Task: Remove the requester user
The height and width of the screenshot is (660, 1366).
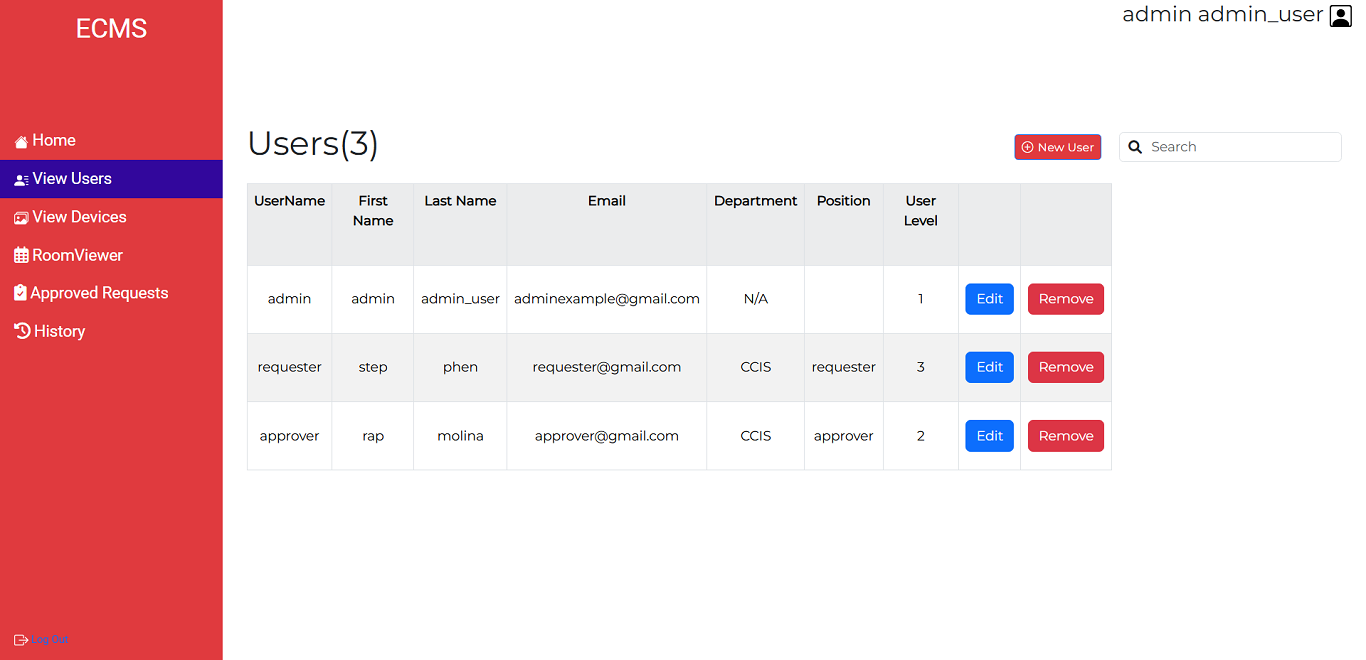Action: coord(1066,367)
